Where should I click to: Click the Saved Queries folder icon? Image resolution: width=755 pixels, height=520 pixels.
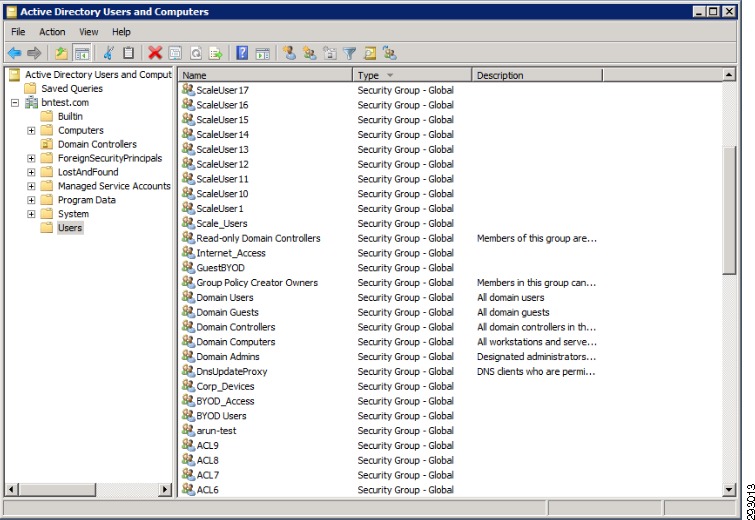click(x=30, y=88)
